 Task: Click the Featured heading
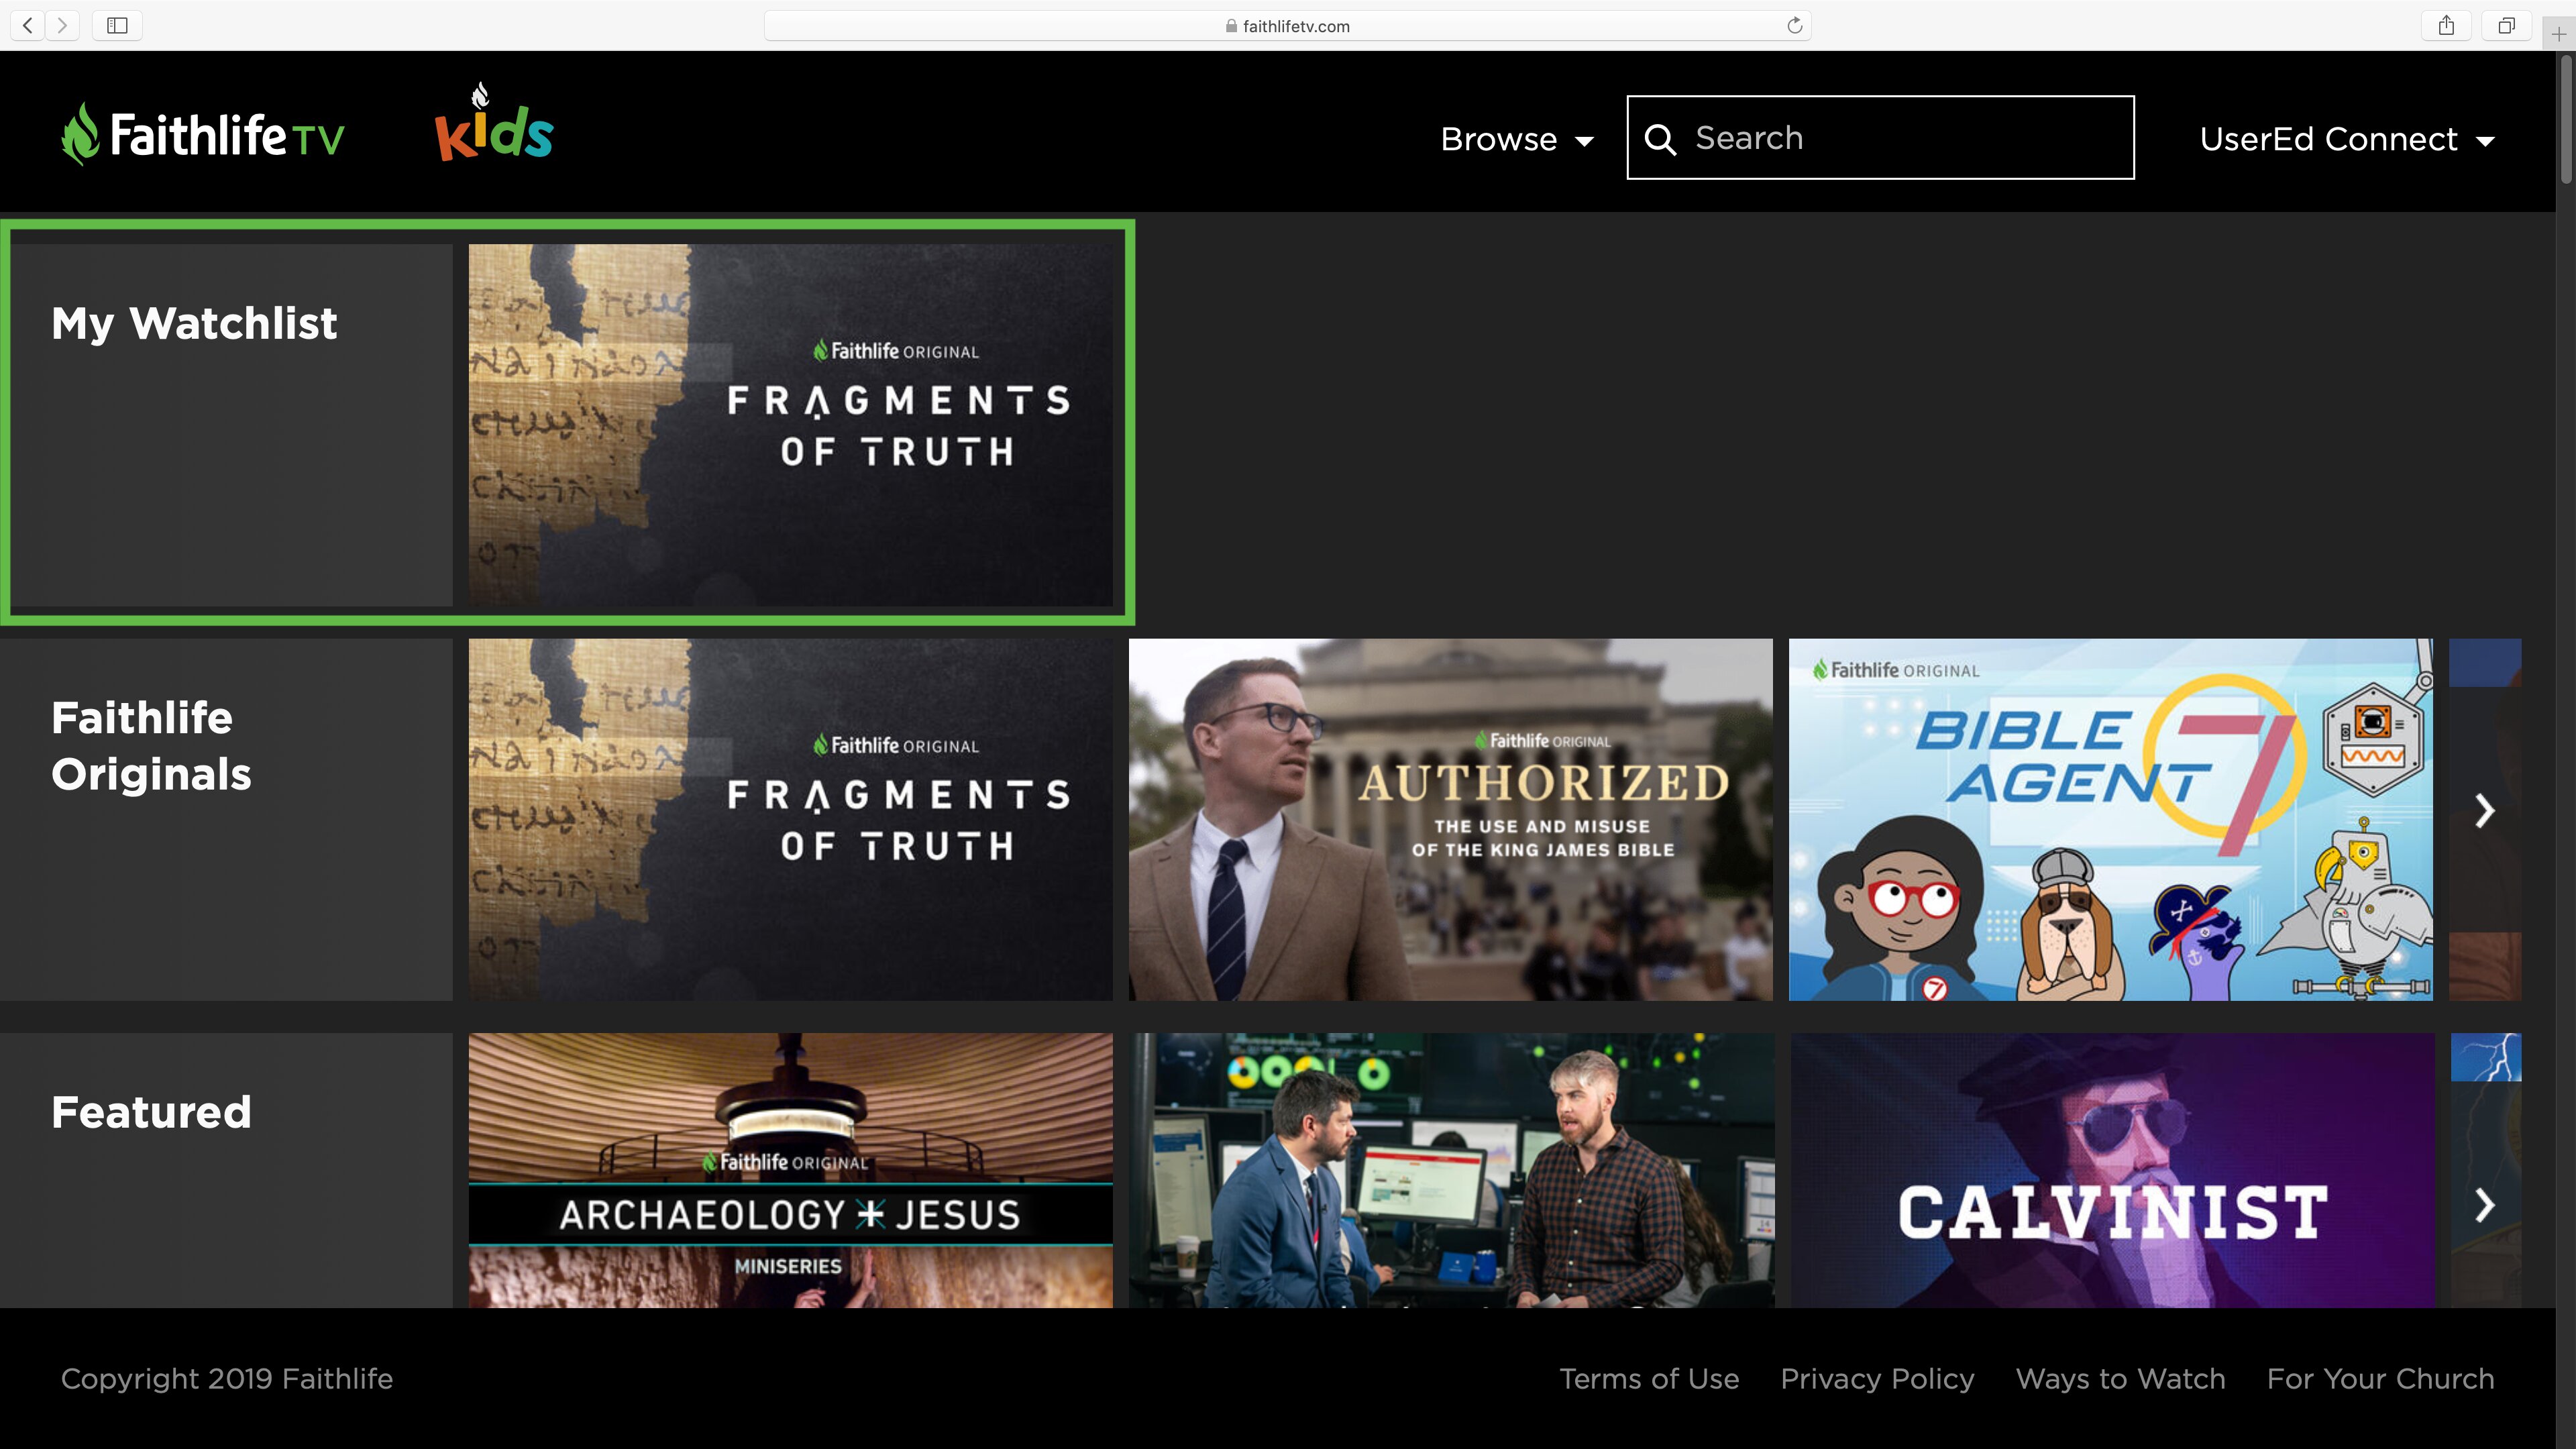tap(151, 1112)
